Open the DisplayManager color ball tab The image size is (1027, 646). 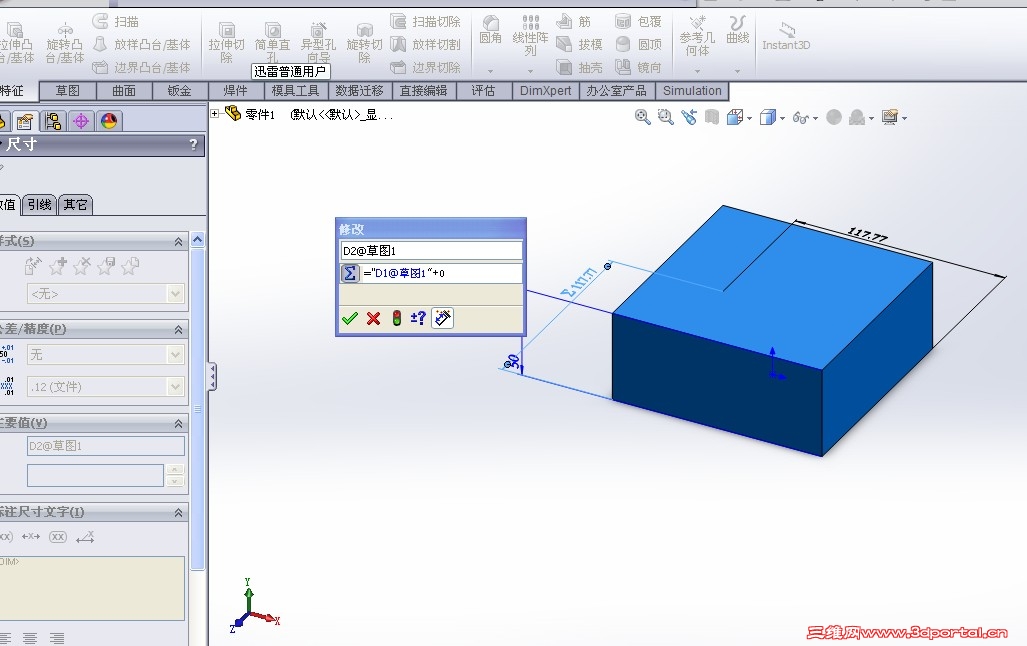(x=109, y=121)
